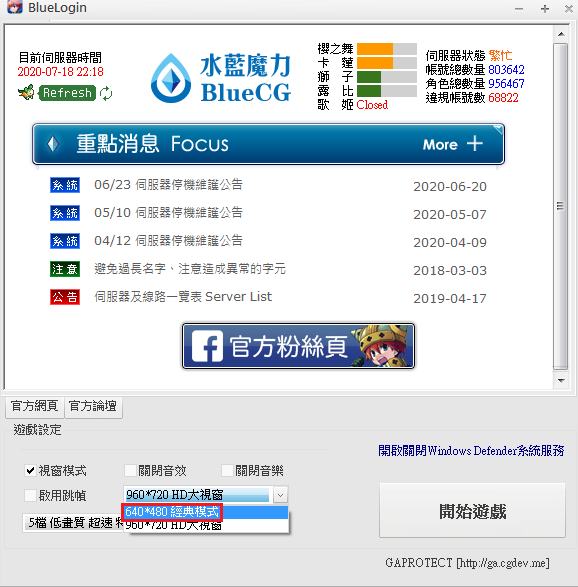Click the 開始遊戲 start game button
Screen dimensions: 578x587
[x=472, y=511]
